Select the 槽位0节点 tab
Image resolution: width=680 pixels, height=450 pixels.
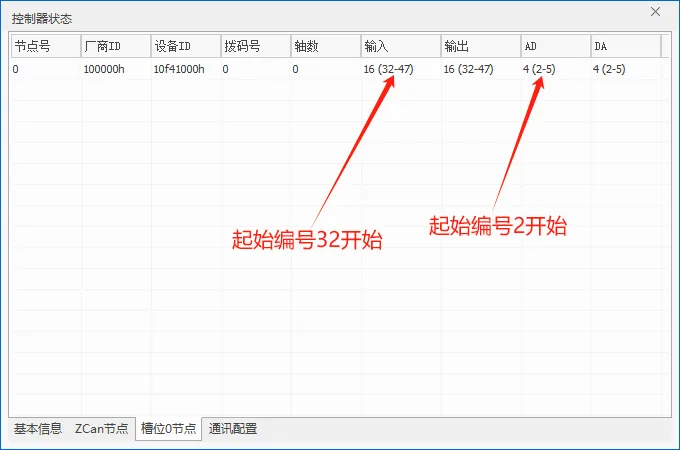[168, 429]
